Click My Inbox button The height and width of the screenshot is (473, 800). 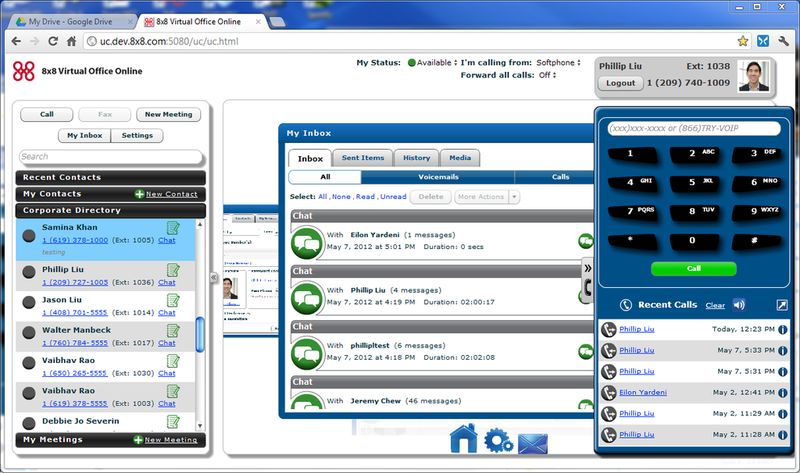tap(84, 135)
